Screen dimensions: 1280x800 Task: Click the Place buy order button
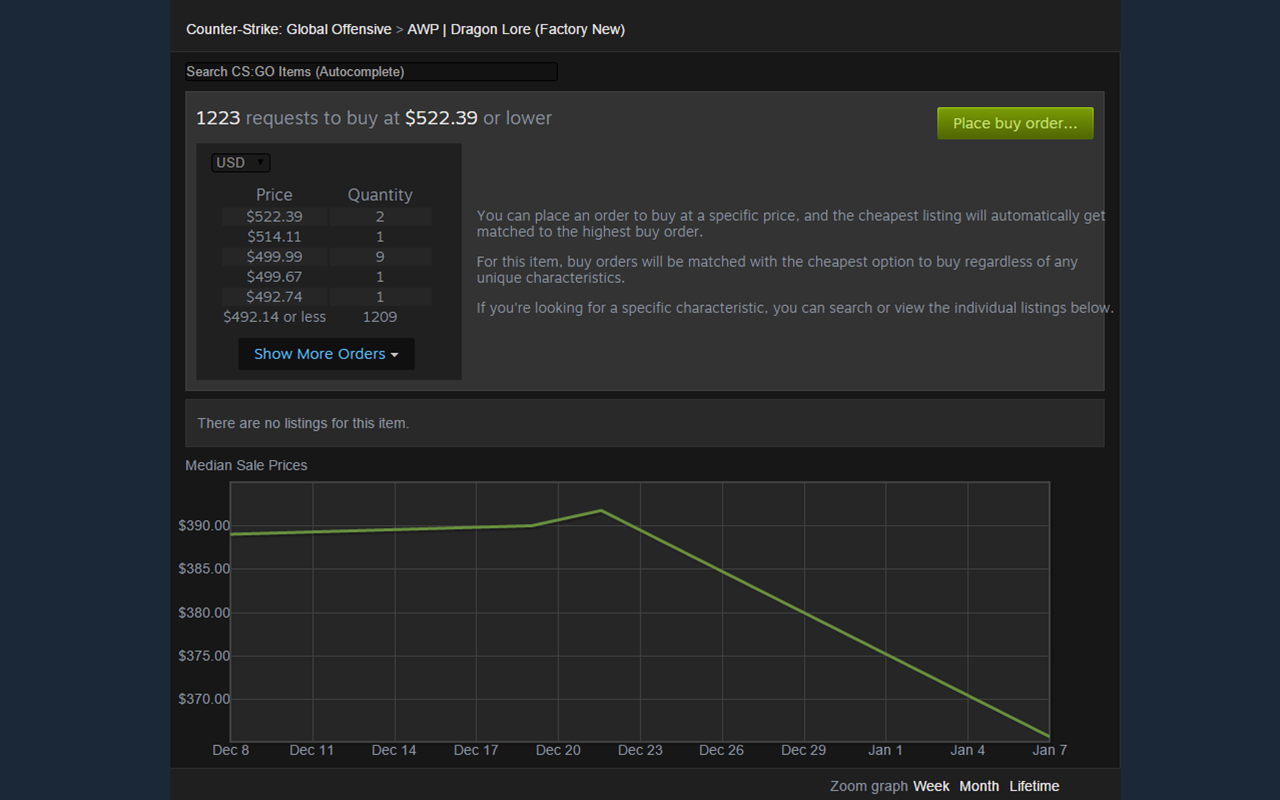(1015, 123)
